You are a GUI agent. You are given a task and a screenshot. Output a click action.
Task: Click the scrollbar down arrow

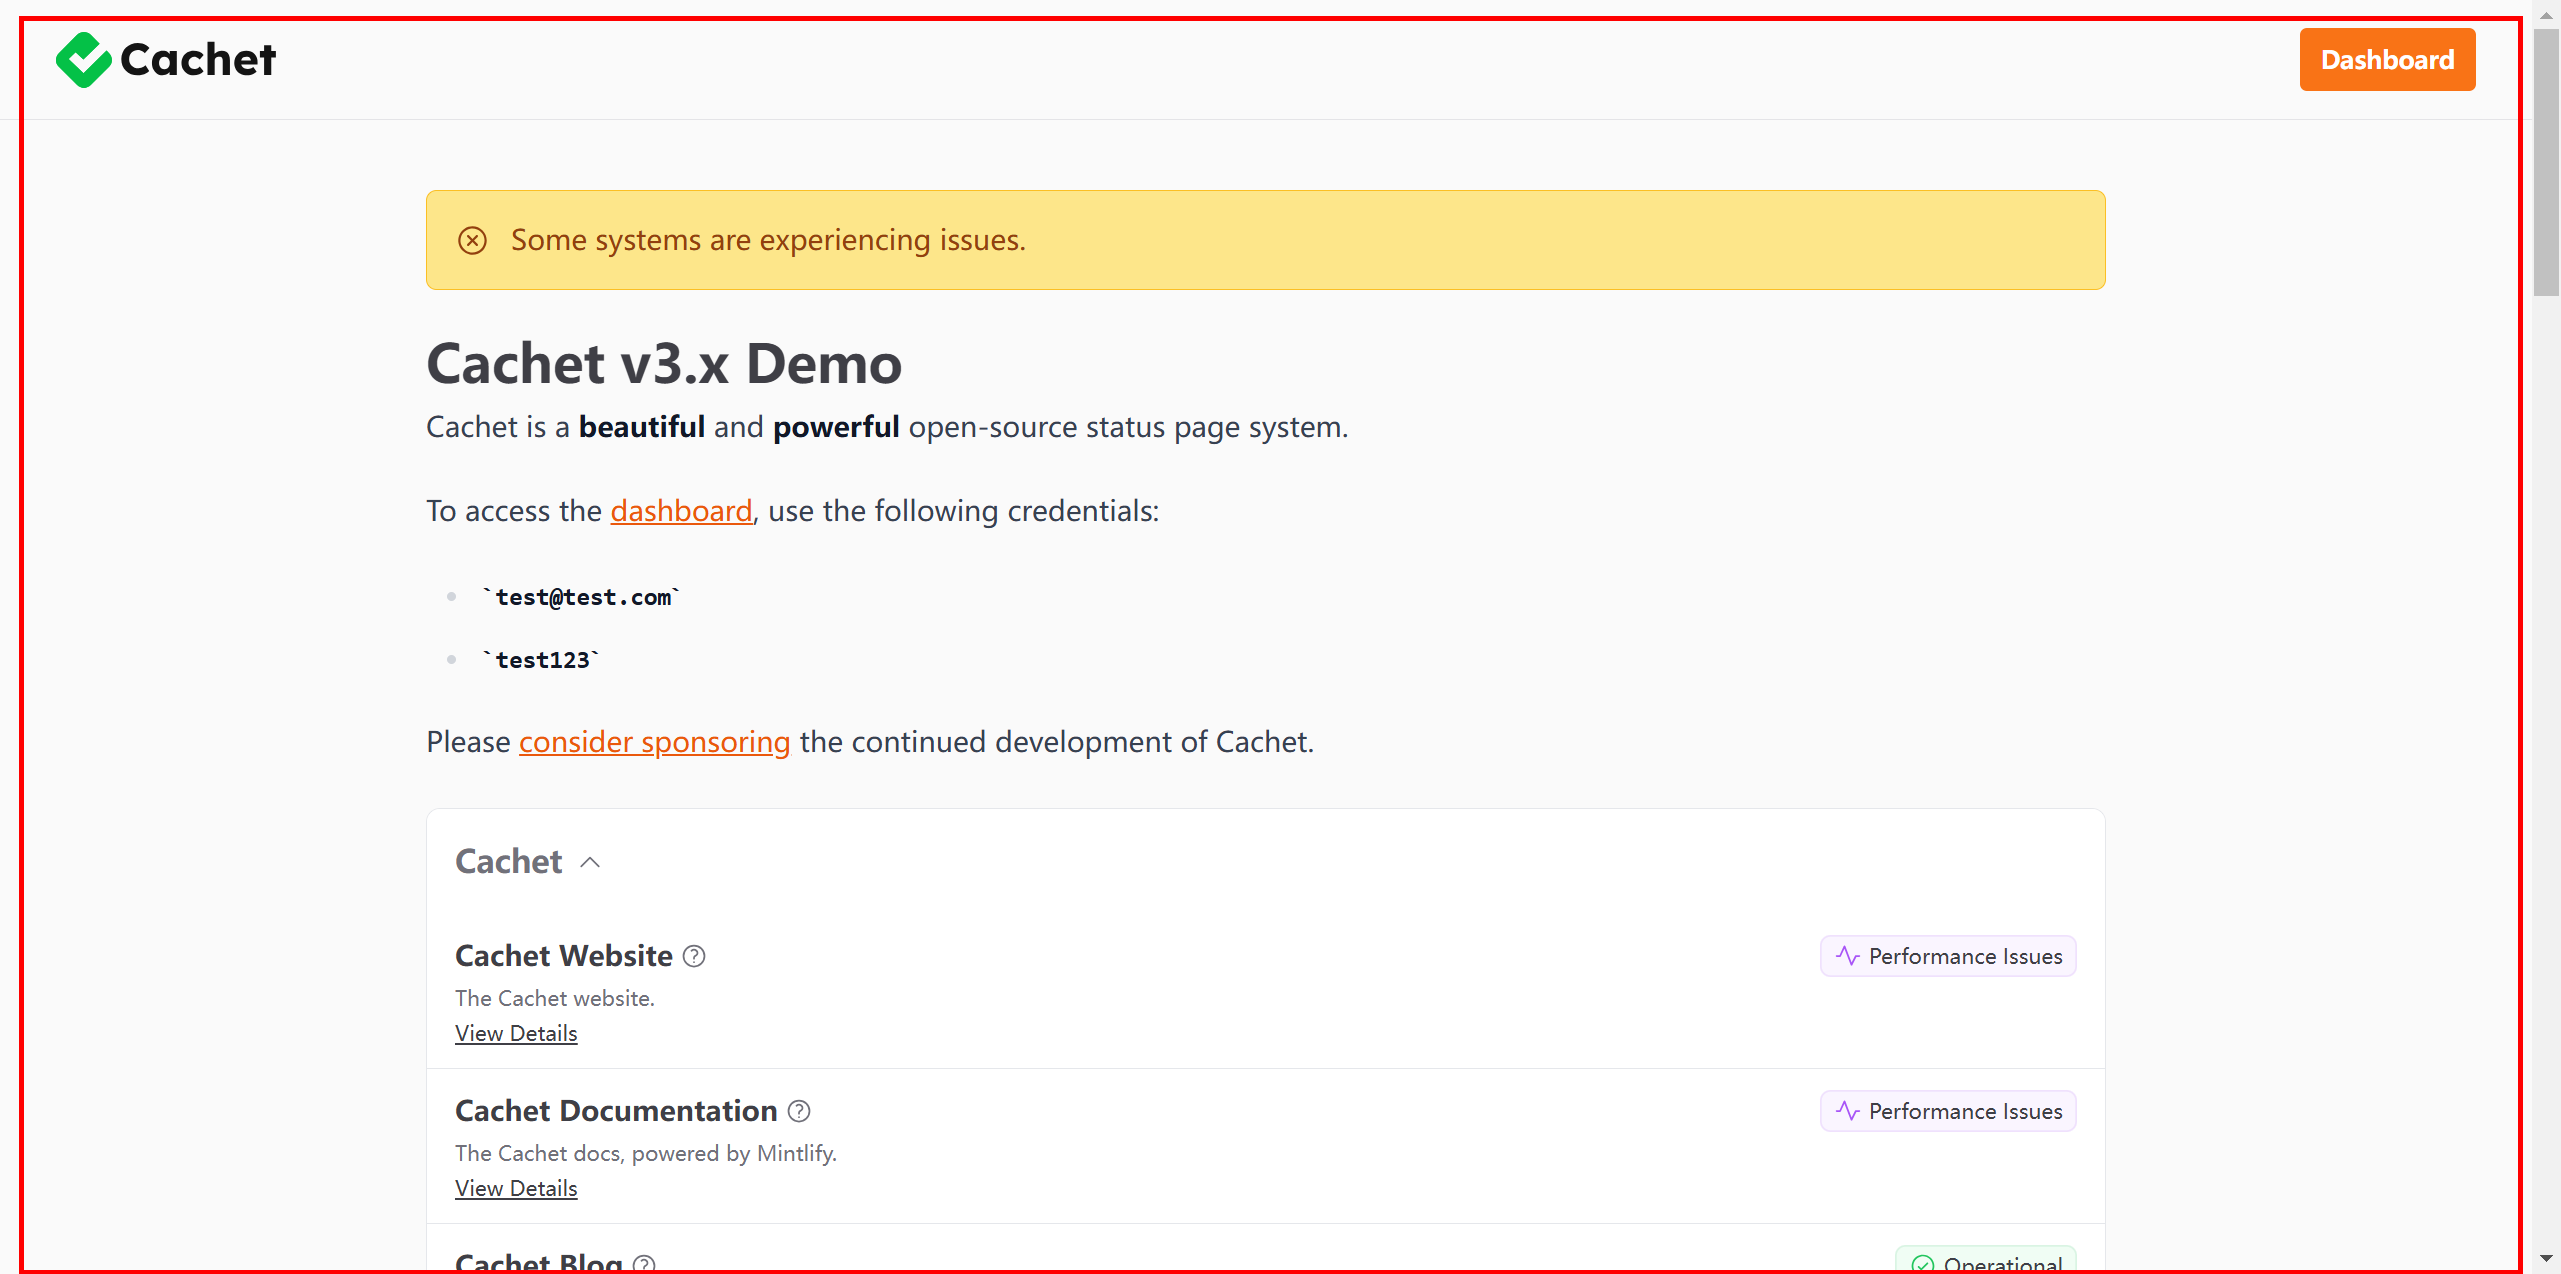click(x=2546, y=1258)
